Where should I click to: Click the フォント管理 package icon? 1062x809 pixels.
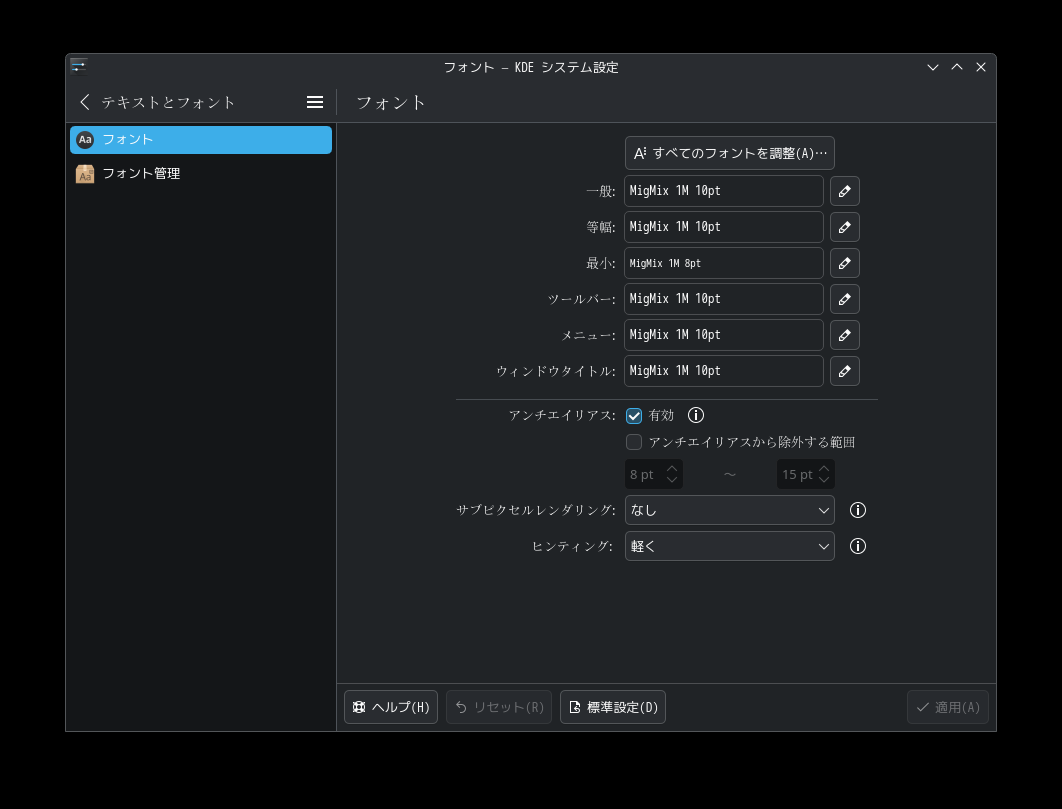click(x=85, y=174)
